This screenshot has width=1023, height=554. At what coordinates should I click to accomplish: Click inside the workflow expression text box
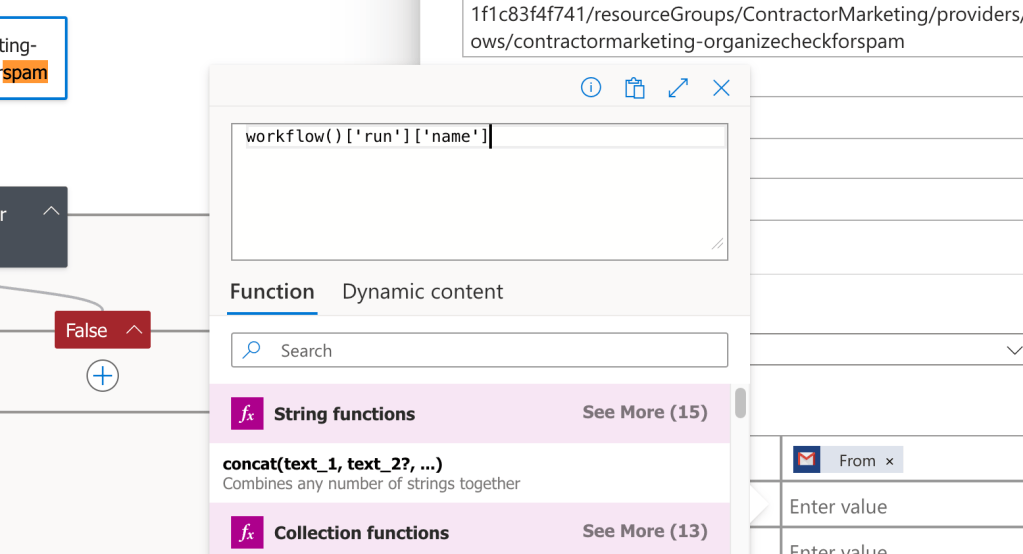pos(480,192)
